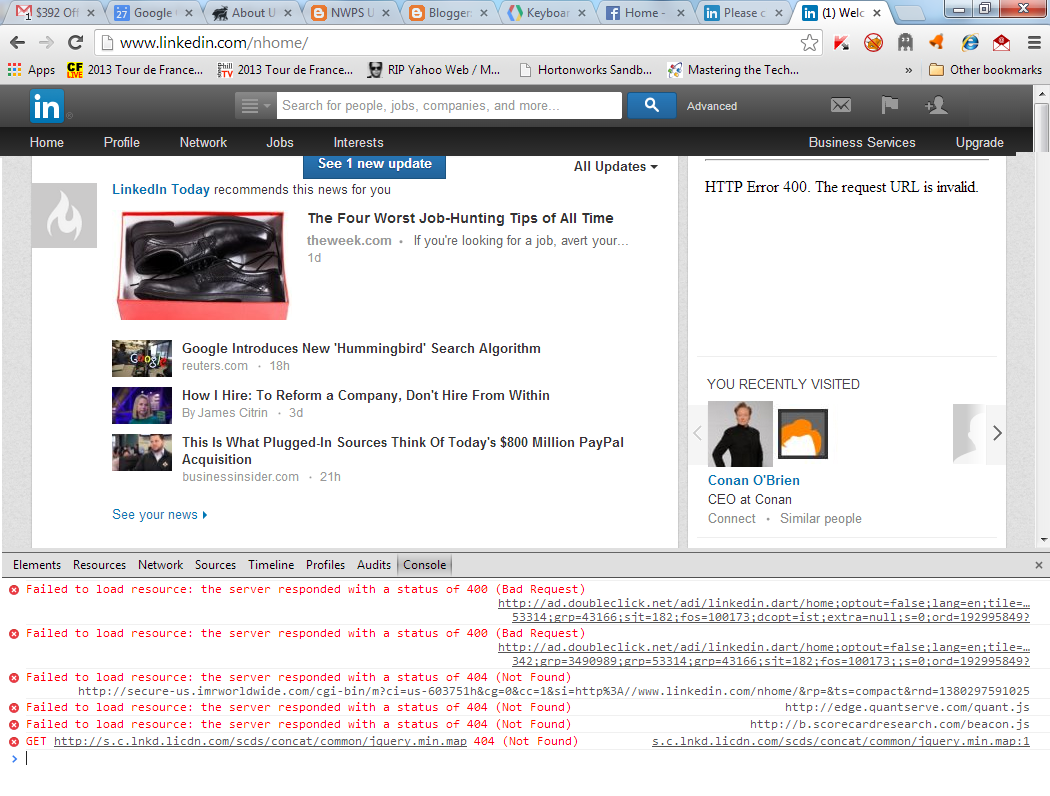The width and height of the screenshot is (1050, 796).
Task: Switch to DevTools Network tab
Action: pos(160,565)
